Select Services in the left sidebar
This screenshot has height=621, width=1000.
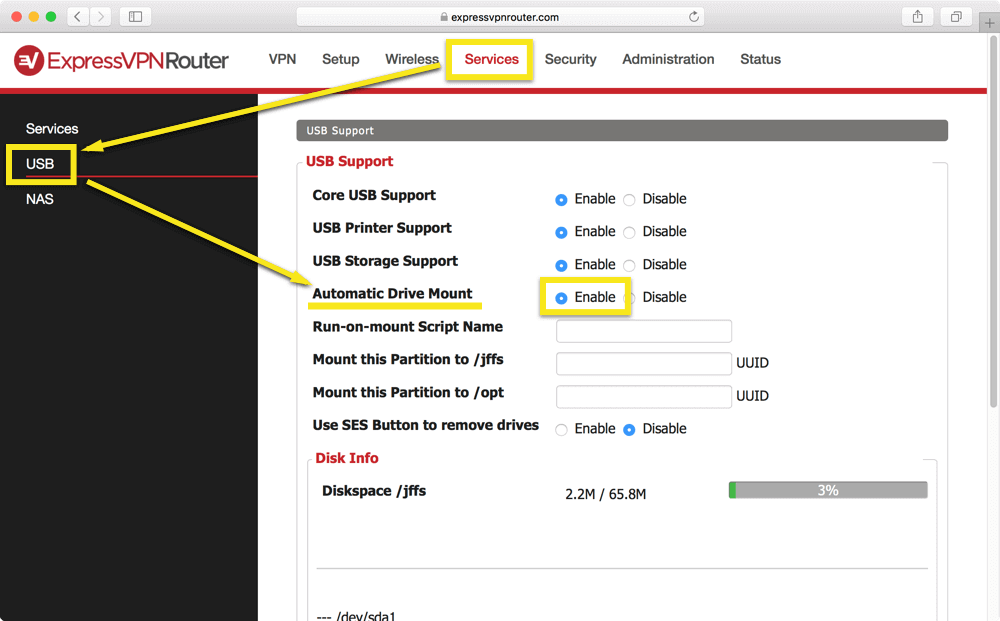pos(52,129)
